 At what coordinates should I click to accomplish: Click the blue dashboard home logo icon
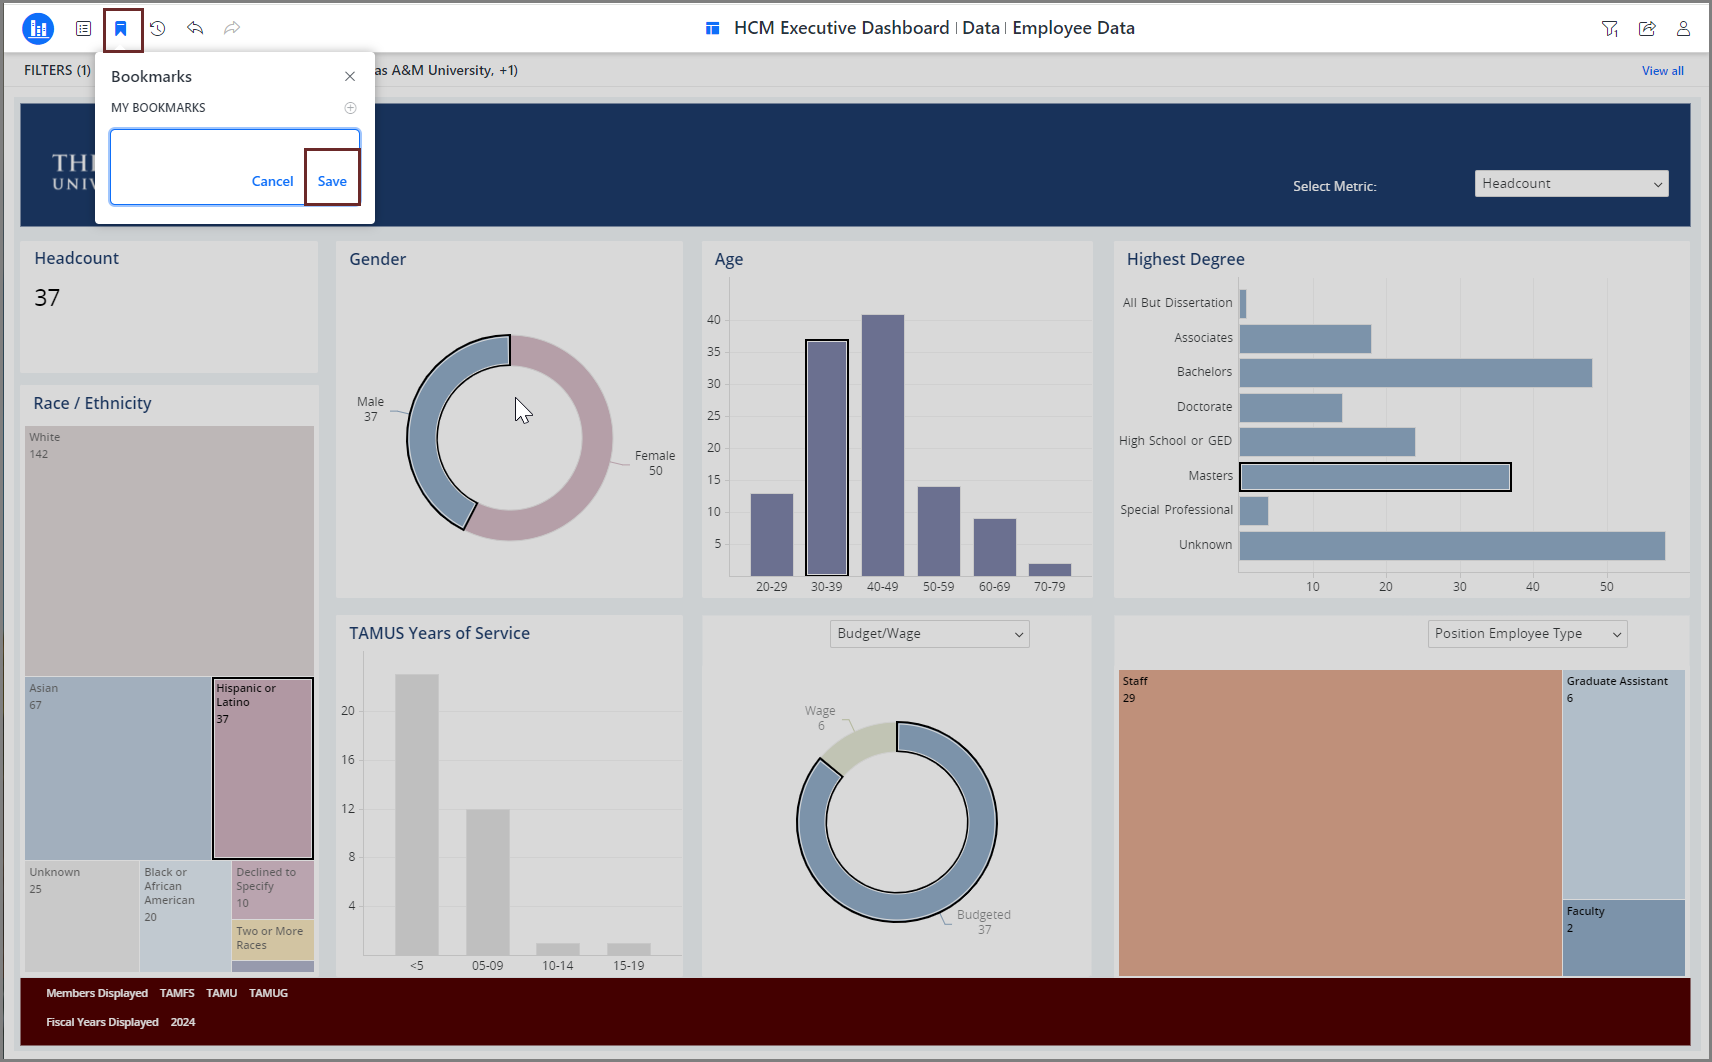coord(38,29)
